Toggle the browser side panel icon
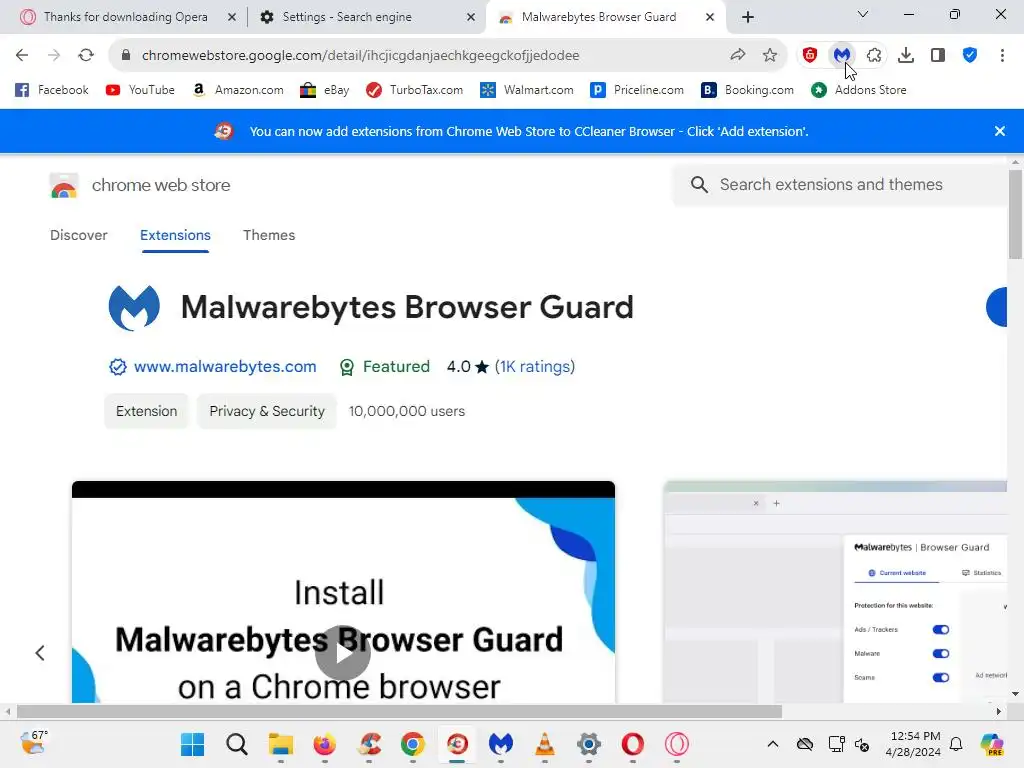 pos(938,56)
